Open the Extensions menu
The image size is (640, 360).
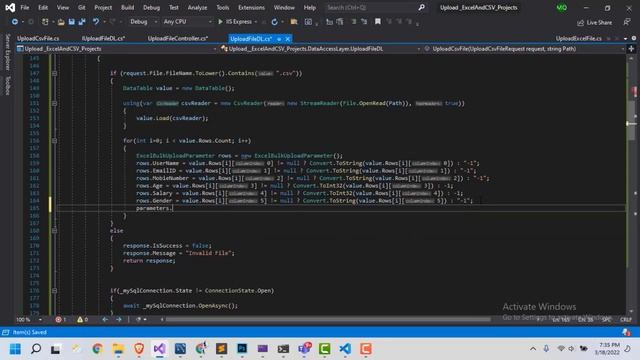251,7
